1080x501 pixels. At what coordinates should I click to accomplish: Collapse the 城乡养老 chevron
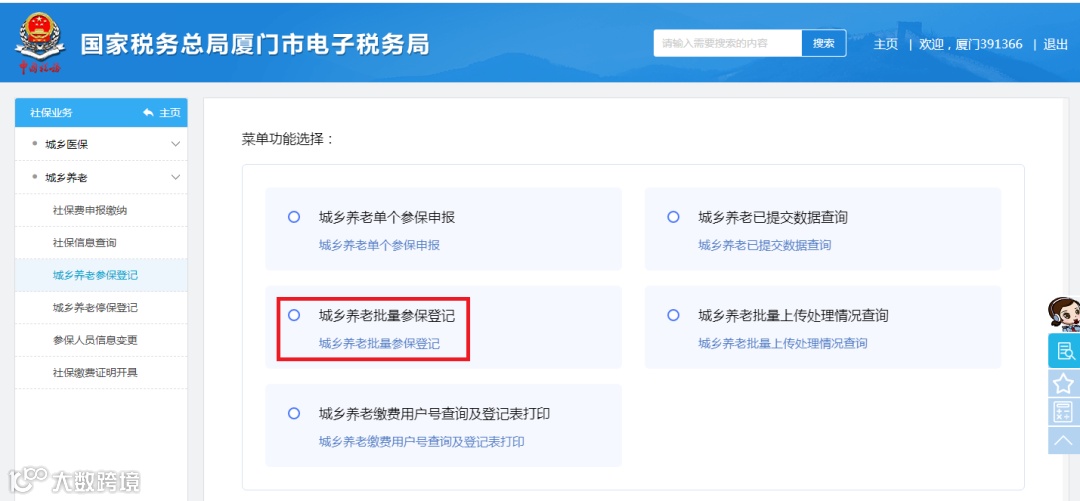tap(176, 177)
